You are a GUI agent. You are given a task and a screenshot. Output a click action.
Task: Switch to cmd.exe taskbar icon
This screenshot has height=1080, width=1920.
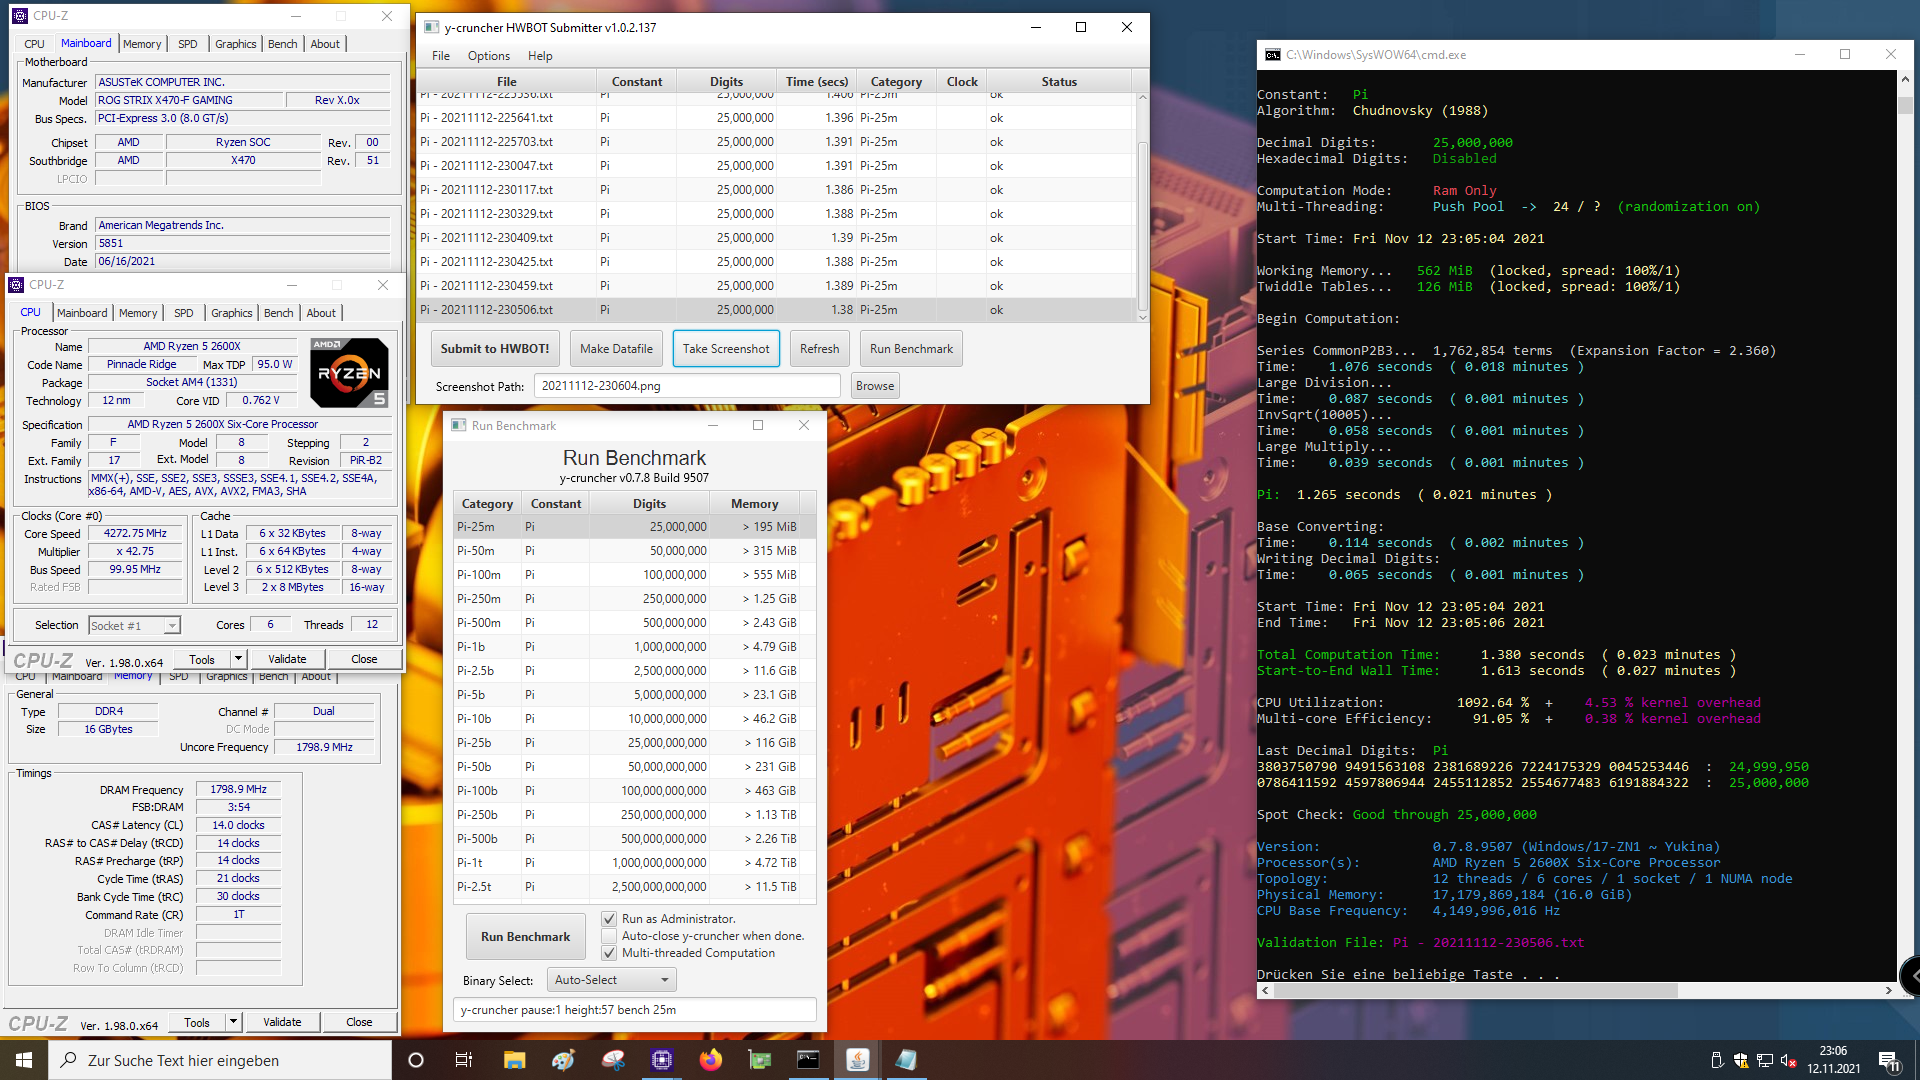click(x=808, y=1060)
